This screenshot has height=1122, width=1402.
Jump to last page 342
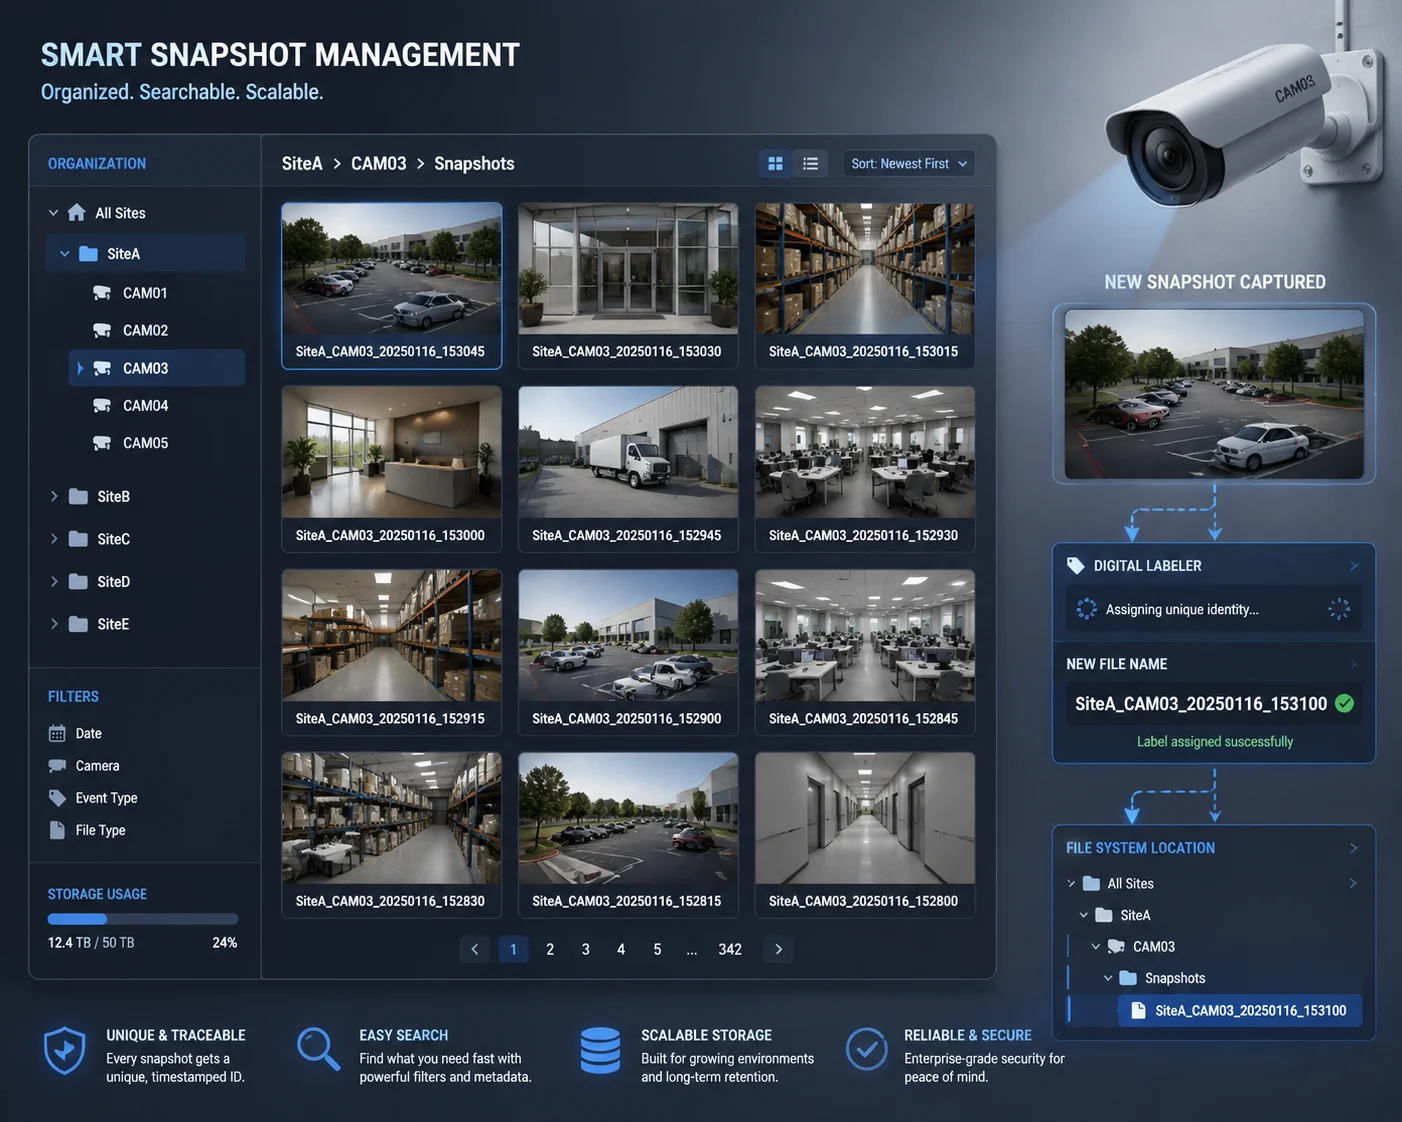click(x=730, y=949)
